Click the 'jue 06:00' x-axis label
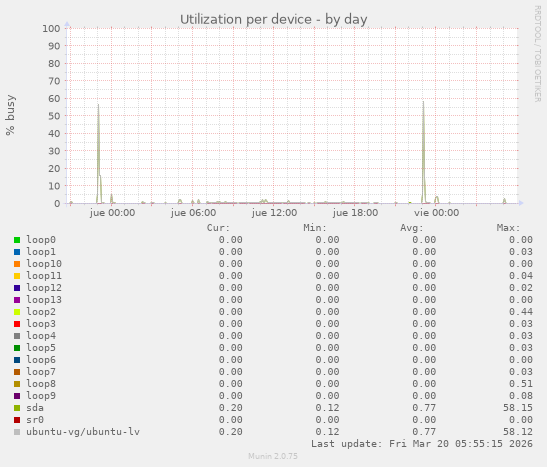Viewport: 547px width, 467px height. 193,213
